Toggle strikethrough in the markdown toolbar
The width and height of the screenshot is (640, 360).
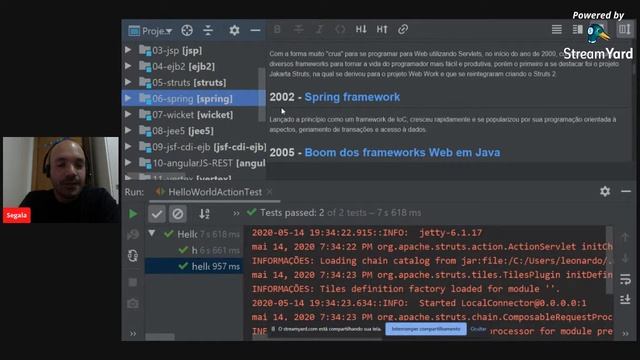tap(298, 29)
